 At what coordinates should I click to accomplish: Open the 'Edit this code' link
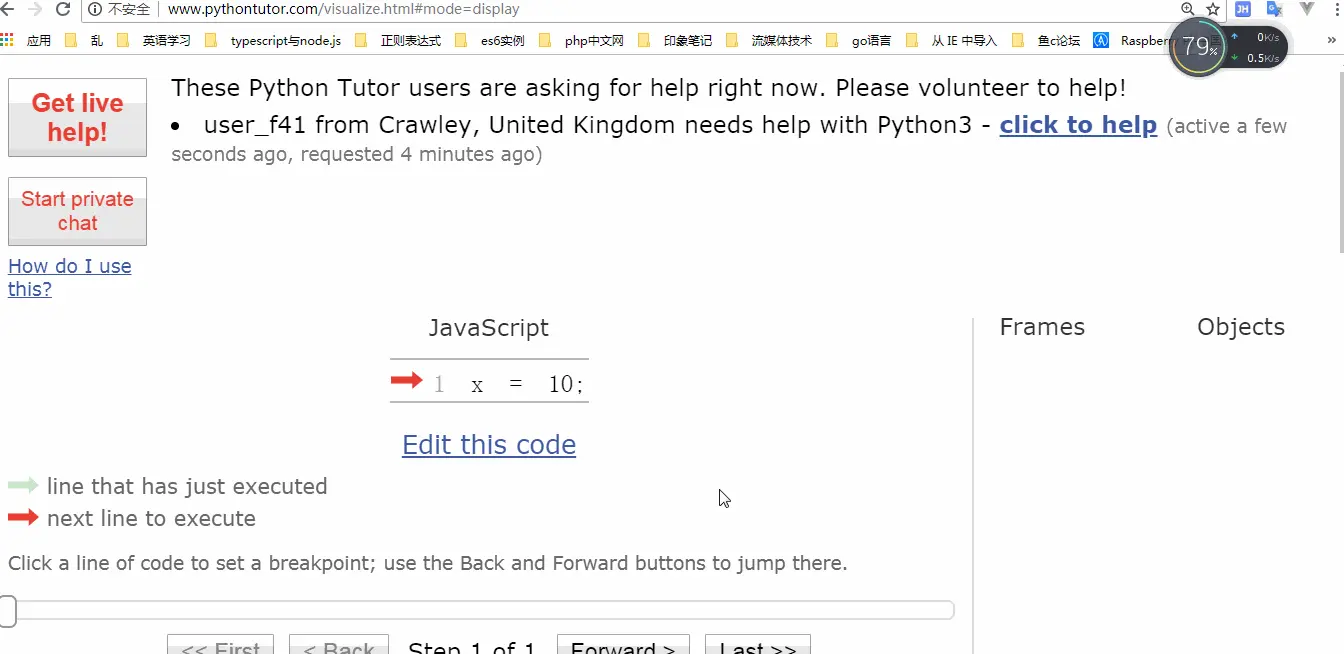tap(489, 444)
